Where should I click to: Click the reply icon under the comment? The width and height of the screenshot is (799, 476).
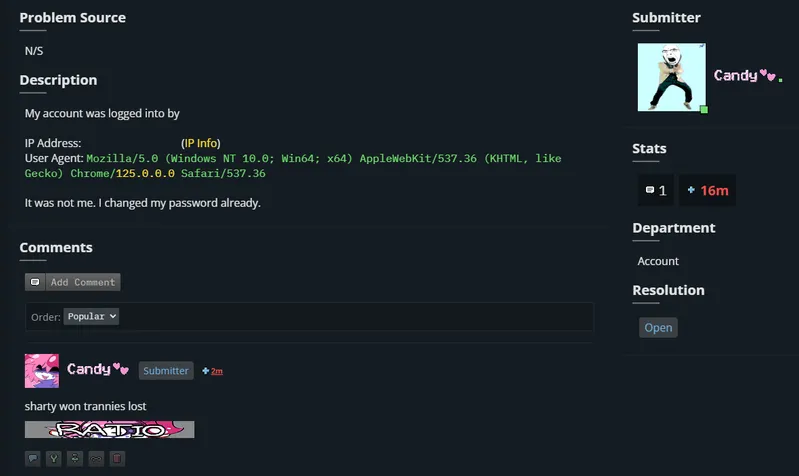pyautogui.click(x=33, y=458)
